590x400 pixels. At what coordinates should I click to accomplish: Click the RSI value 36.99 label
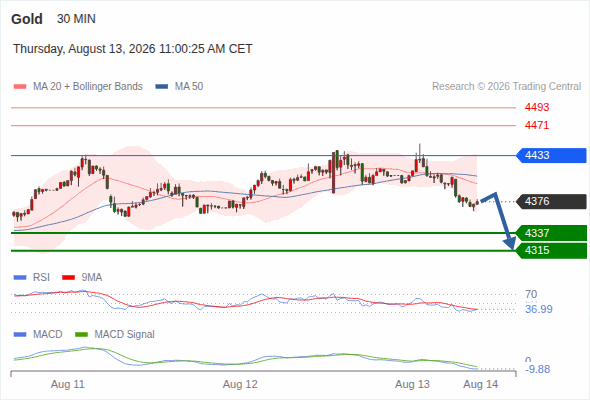click(539, 309)
